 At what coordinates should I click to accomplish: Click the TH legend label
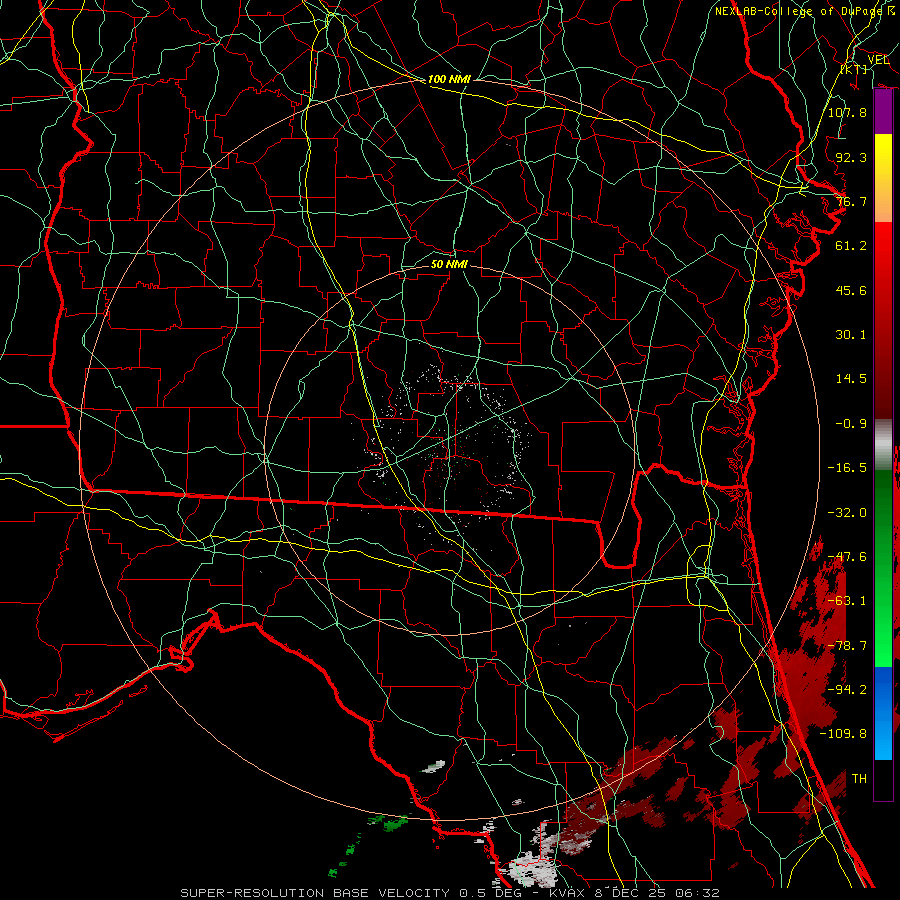pyautogui.click(x=859, y=779)
